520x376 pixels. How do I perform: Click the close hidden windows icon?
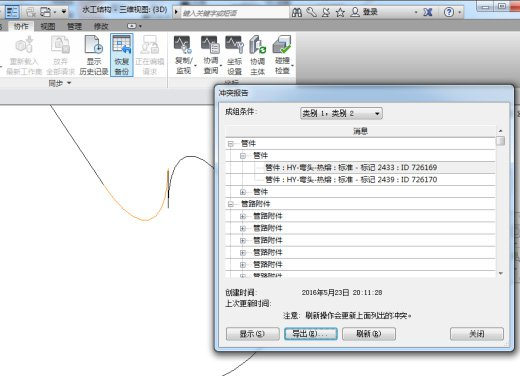tap(31, 12)
